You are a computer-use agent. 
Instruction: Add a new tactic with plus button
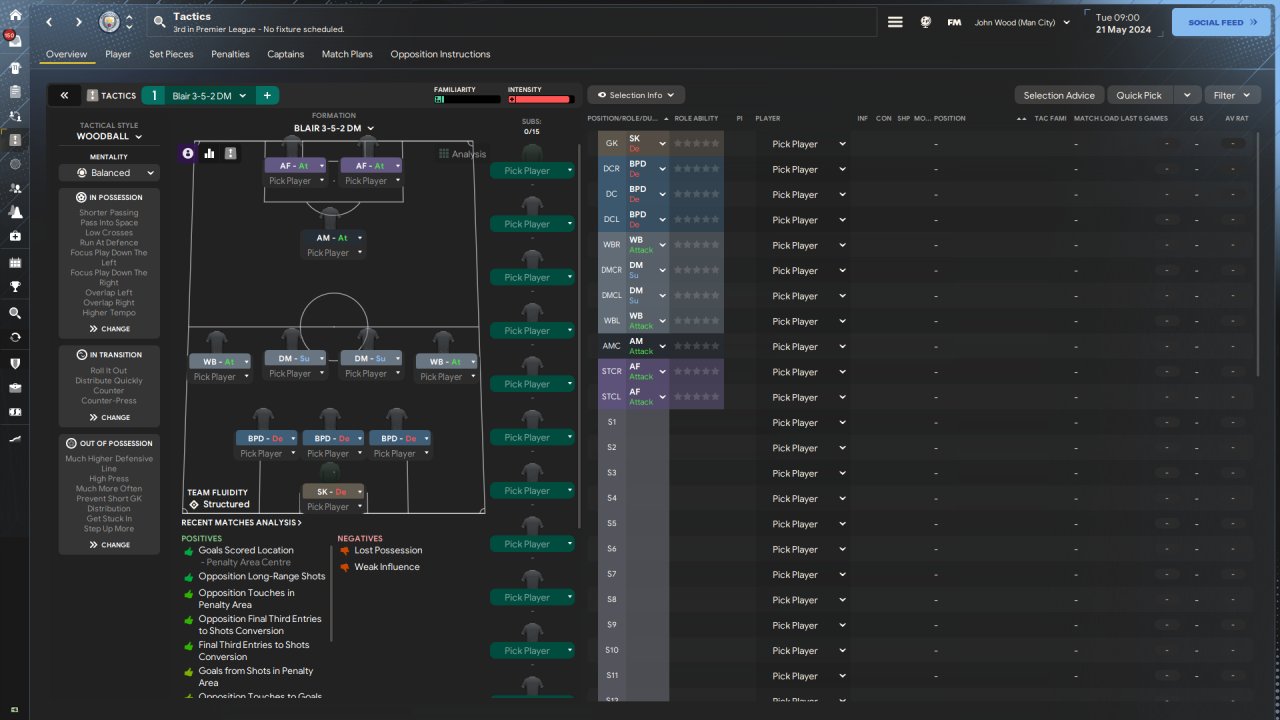267,95
